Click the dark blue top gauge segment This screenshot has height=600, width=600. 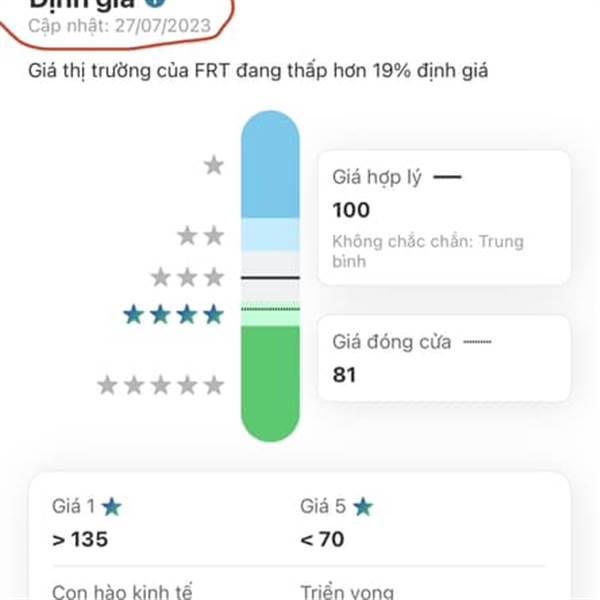(x=270, y=165)
